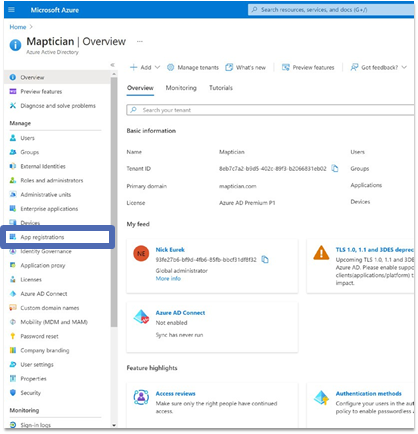The image size is (418, 434).
Task: Click the Security shield icon
Action: (13, 393)
